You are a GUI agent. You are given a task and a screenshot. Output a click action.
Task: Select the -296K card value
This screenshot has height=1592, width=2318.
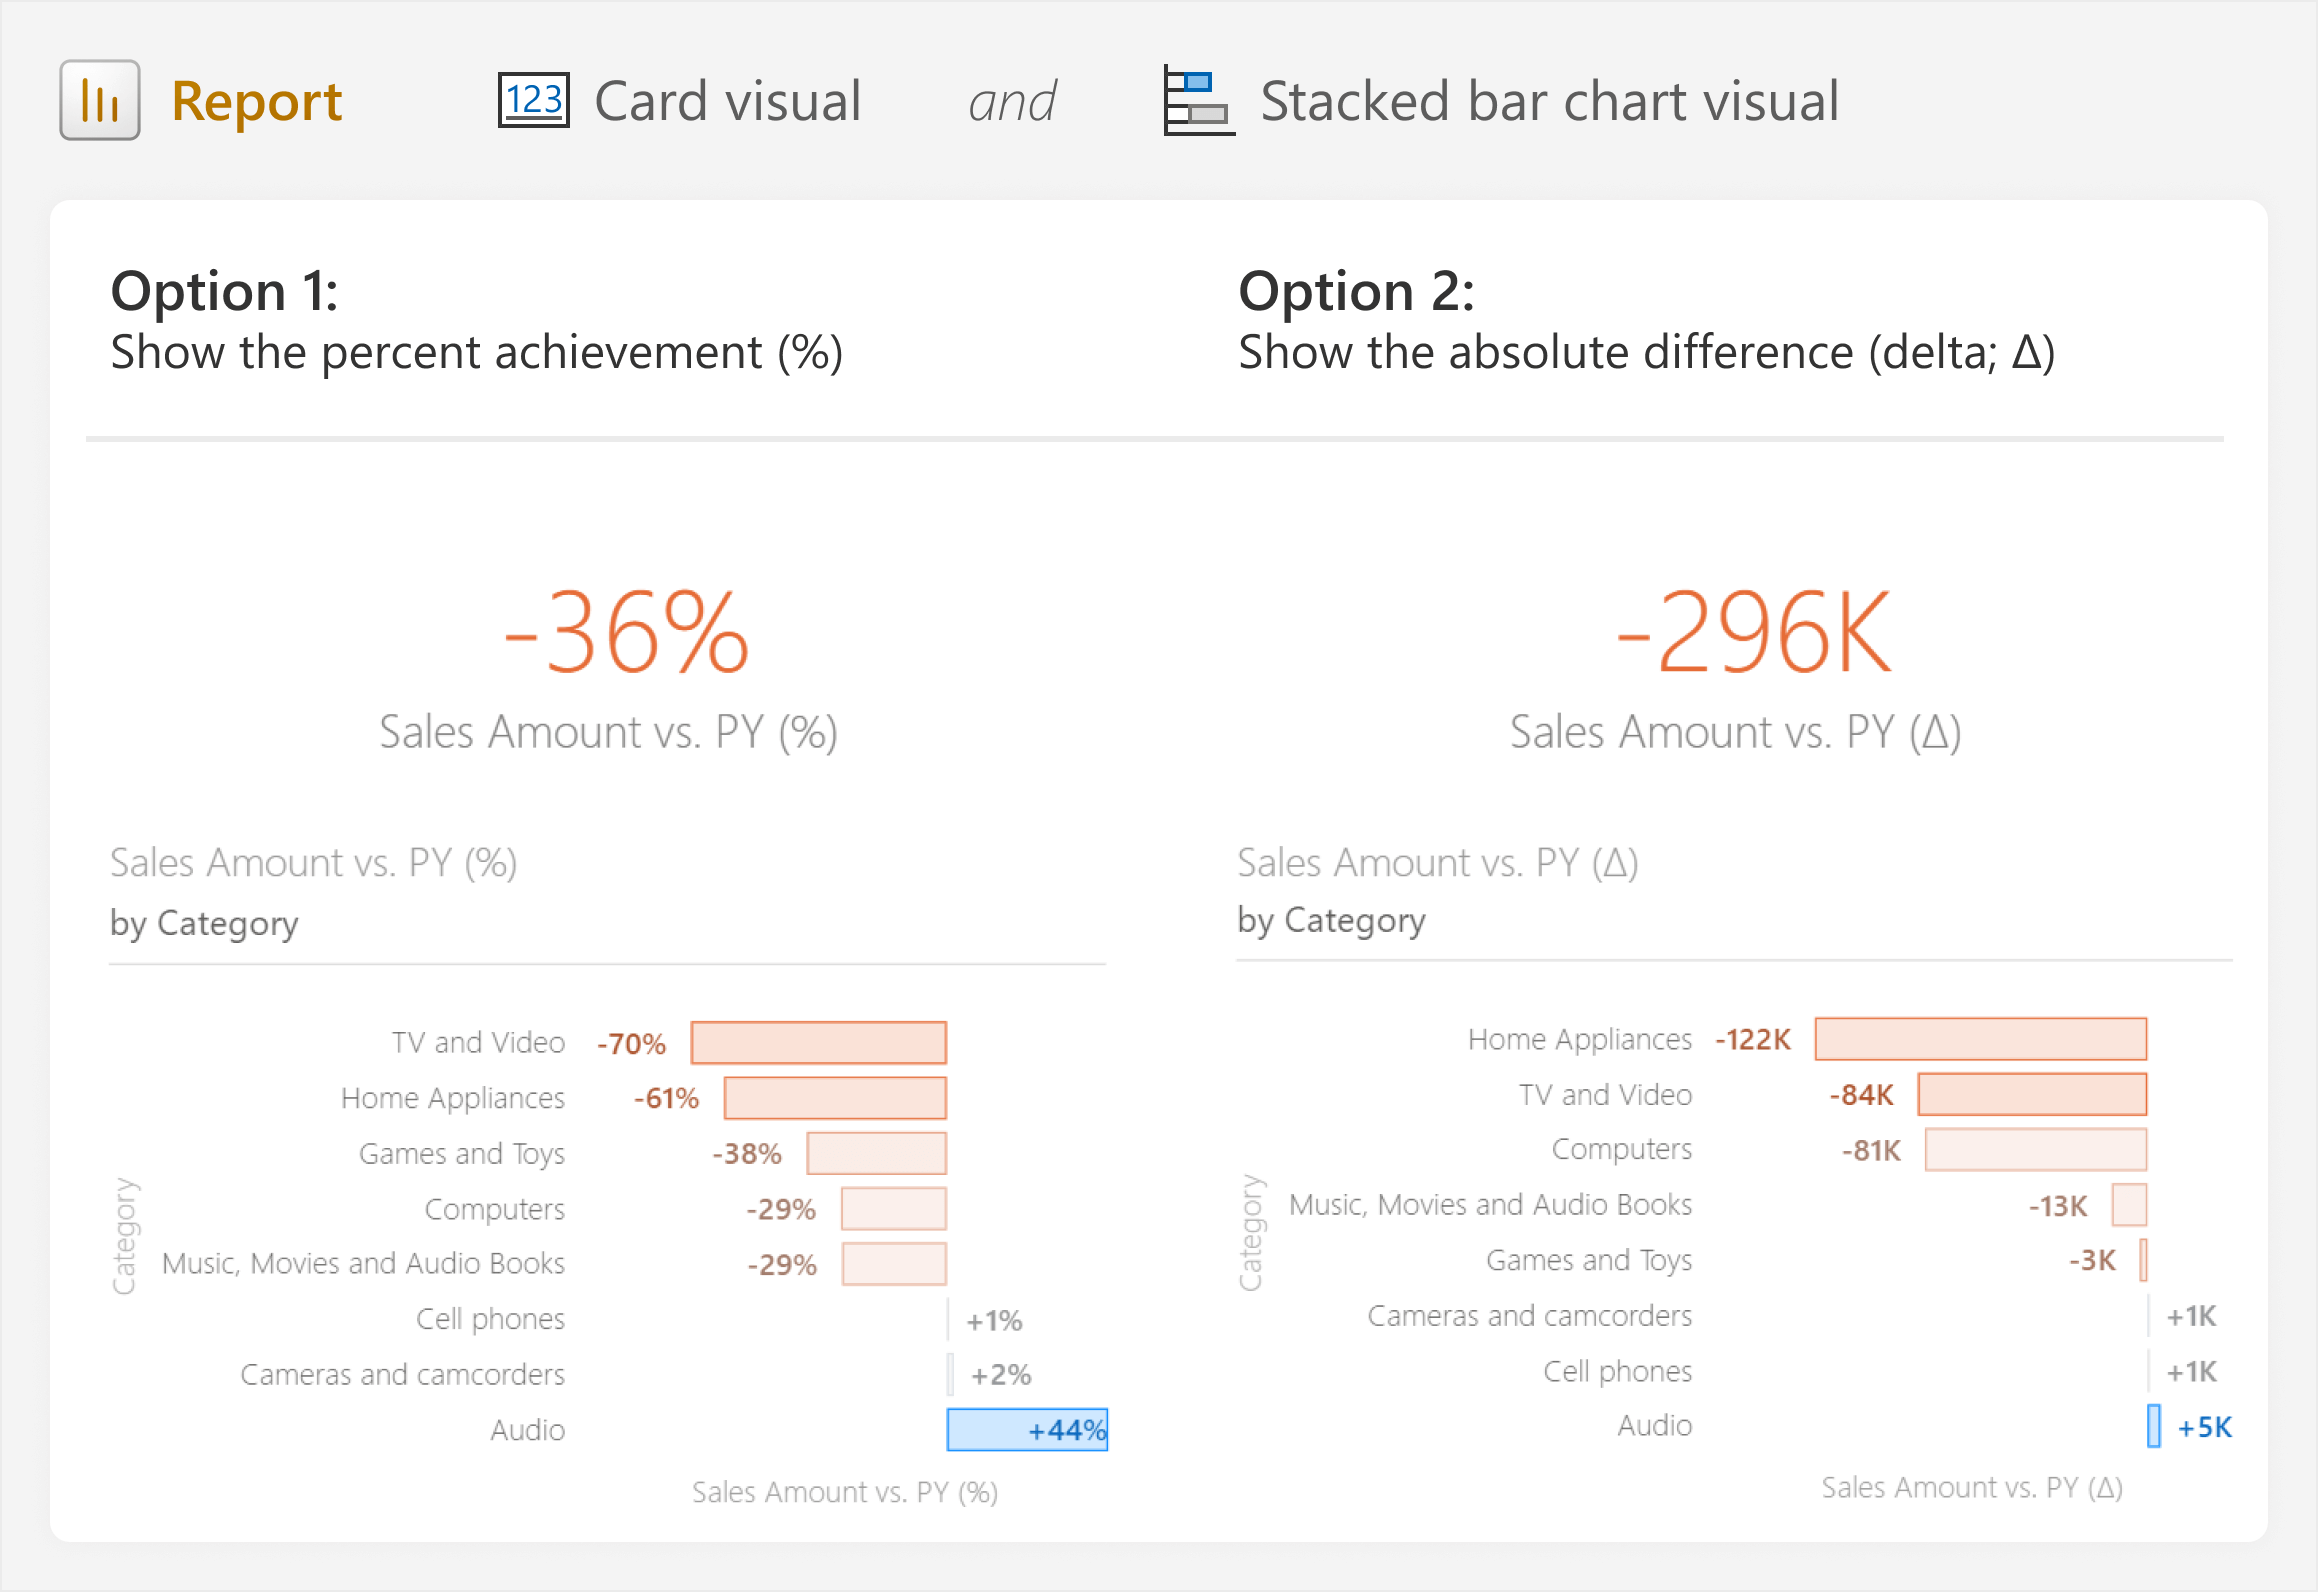[x=1754, y=632]
